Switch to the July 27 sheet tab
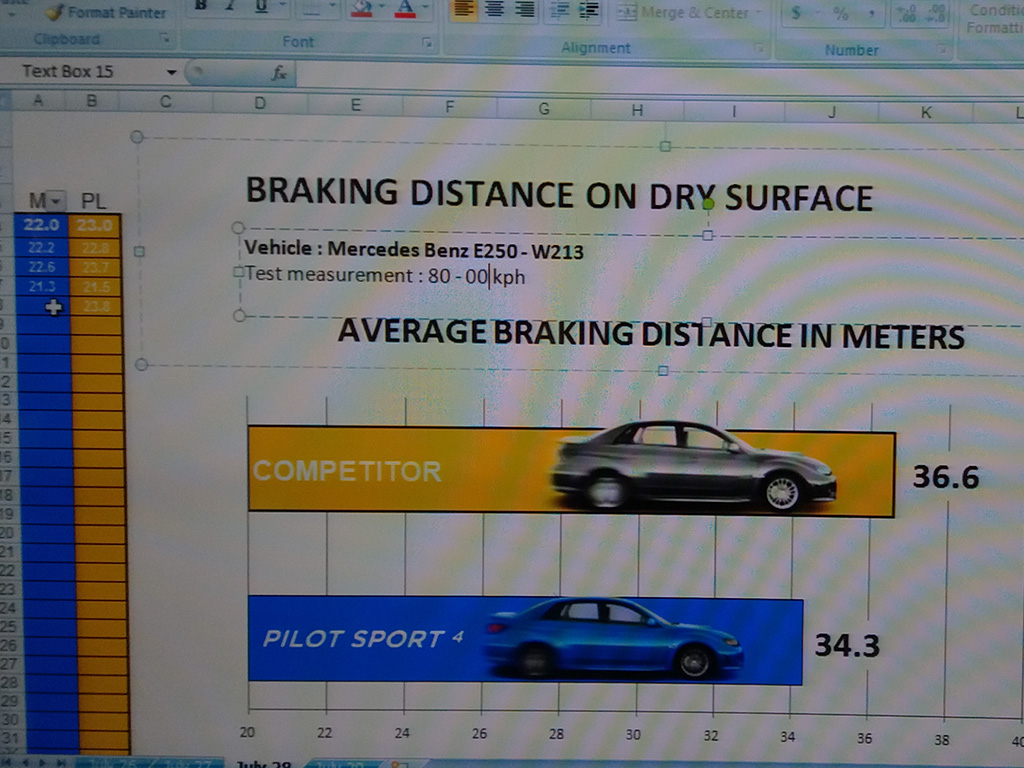1024x768 pixels. pyautogui.click(x=186, y=764)
